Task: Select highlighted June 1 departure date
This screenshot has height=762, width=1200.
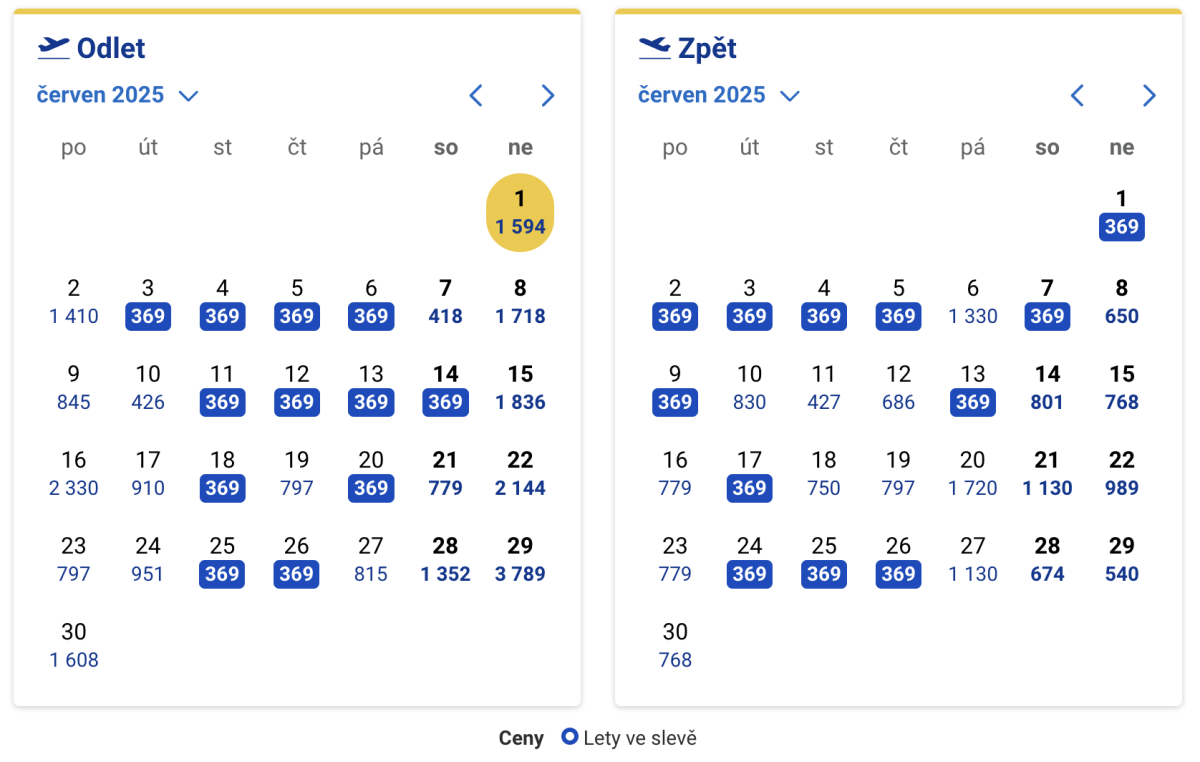Action: [x=520, y=213]
